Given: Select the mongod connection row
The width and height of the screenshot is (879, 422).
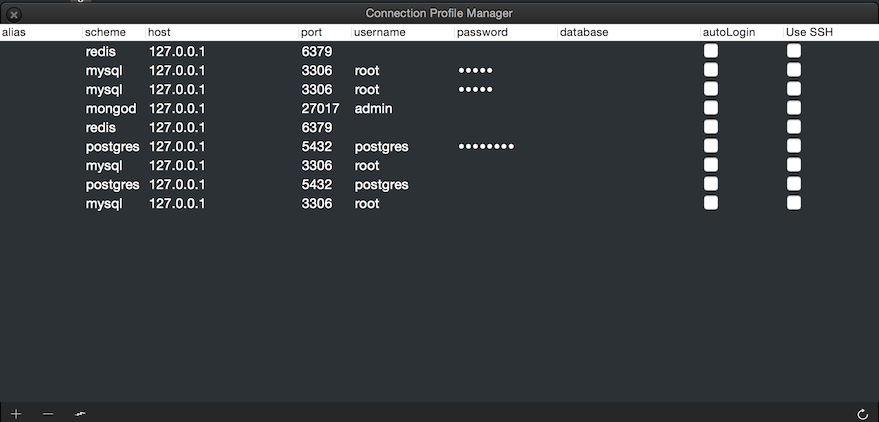Looking at the screenshot, I should 110,108.
